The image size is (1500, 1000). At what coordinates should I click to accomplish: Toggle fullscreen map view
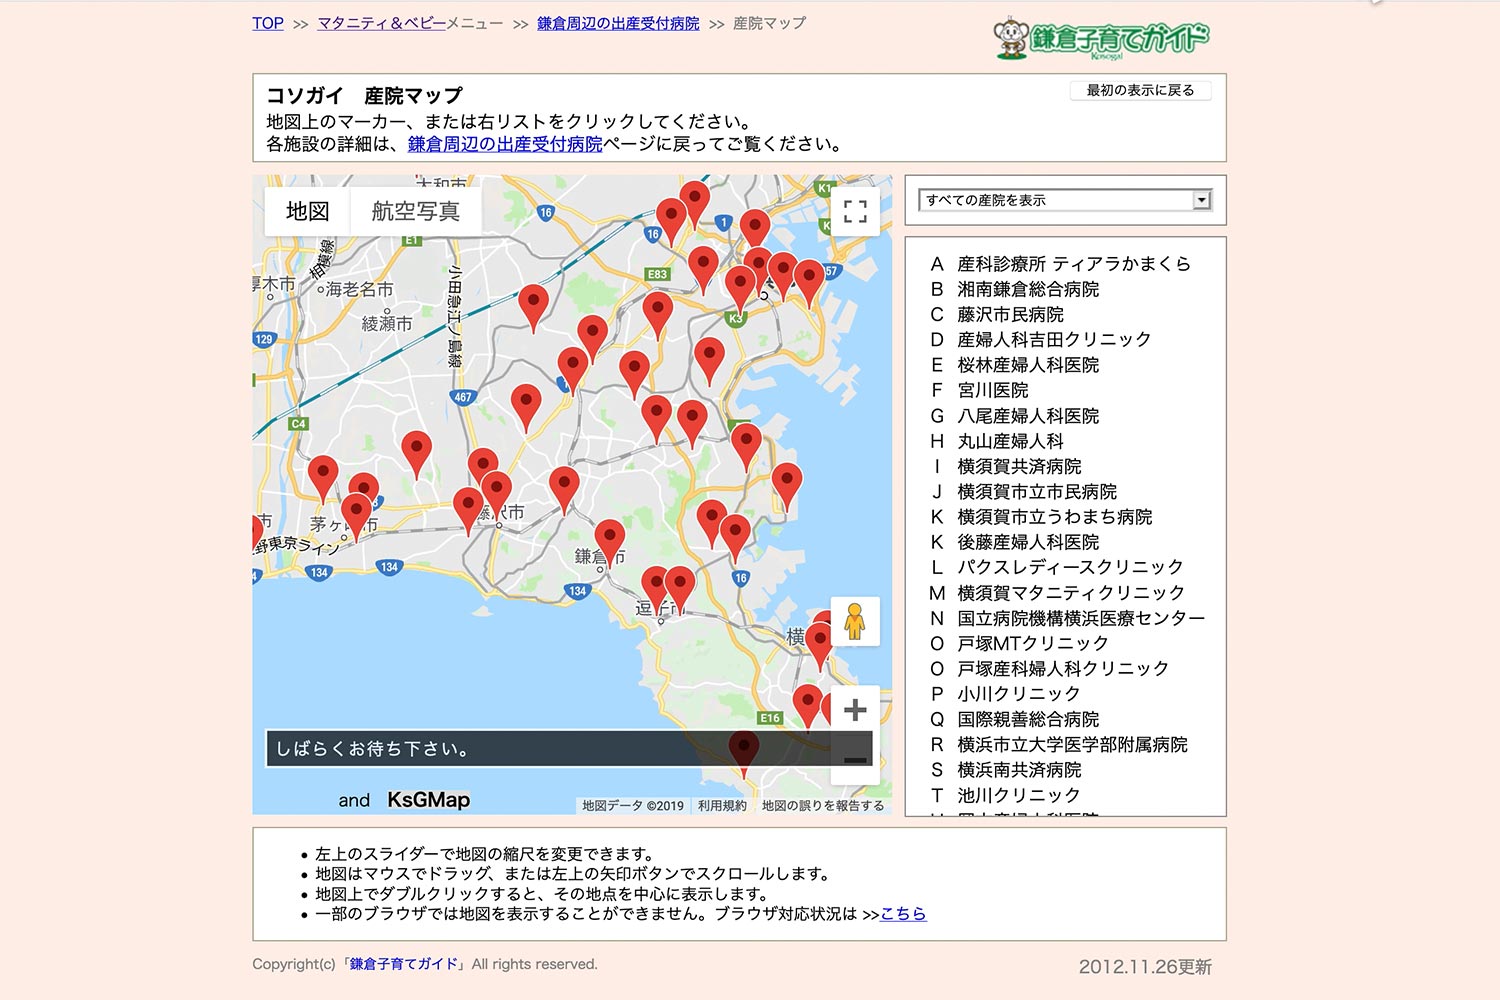[x=854, y=211]
